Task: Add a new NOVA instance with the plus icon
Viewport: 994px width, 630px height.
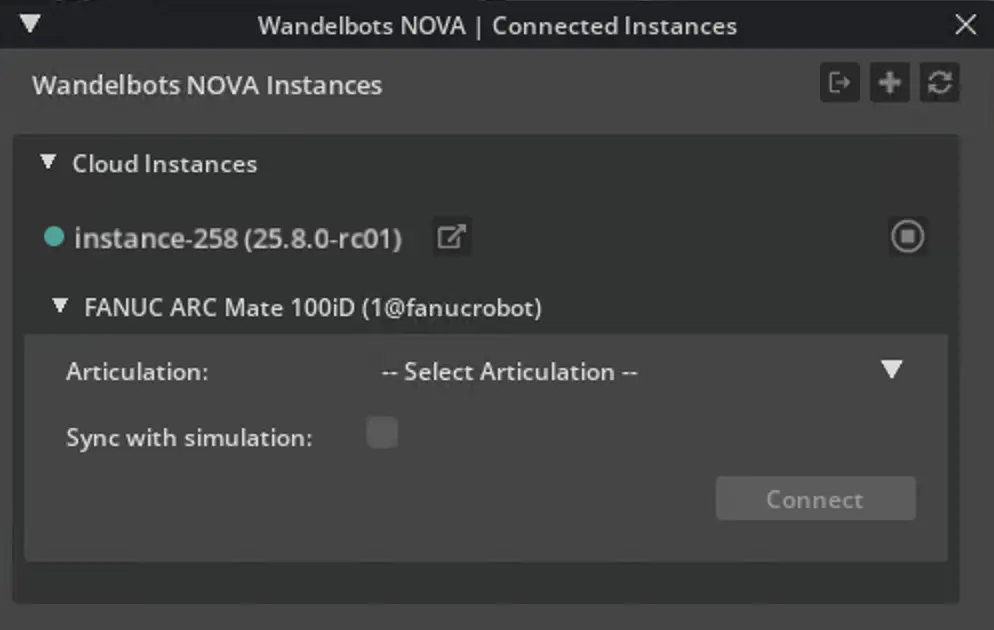Action: (x=889, y=83)
